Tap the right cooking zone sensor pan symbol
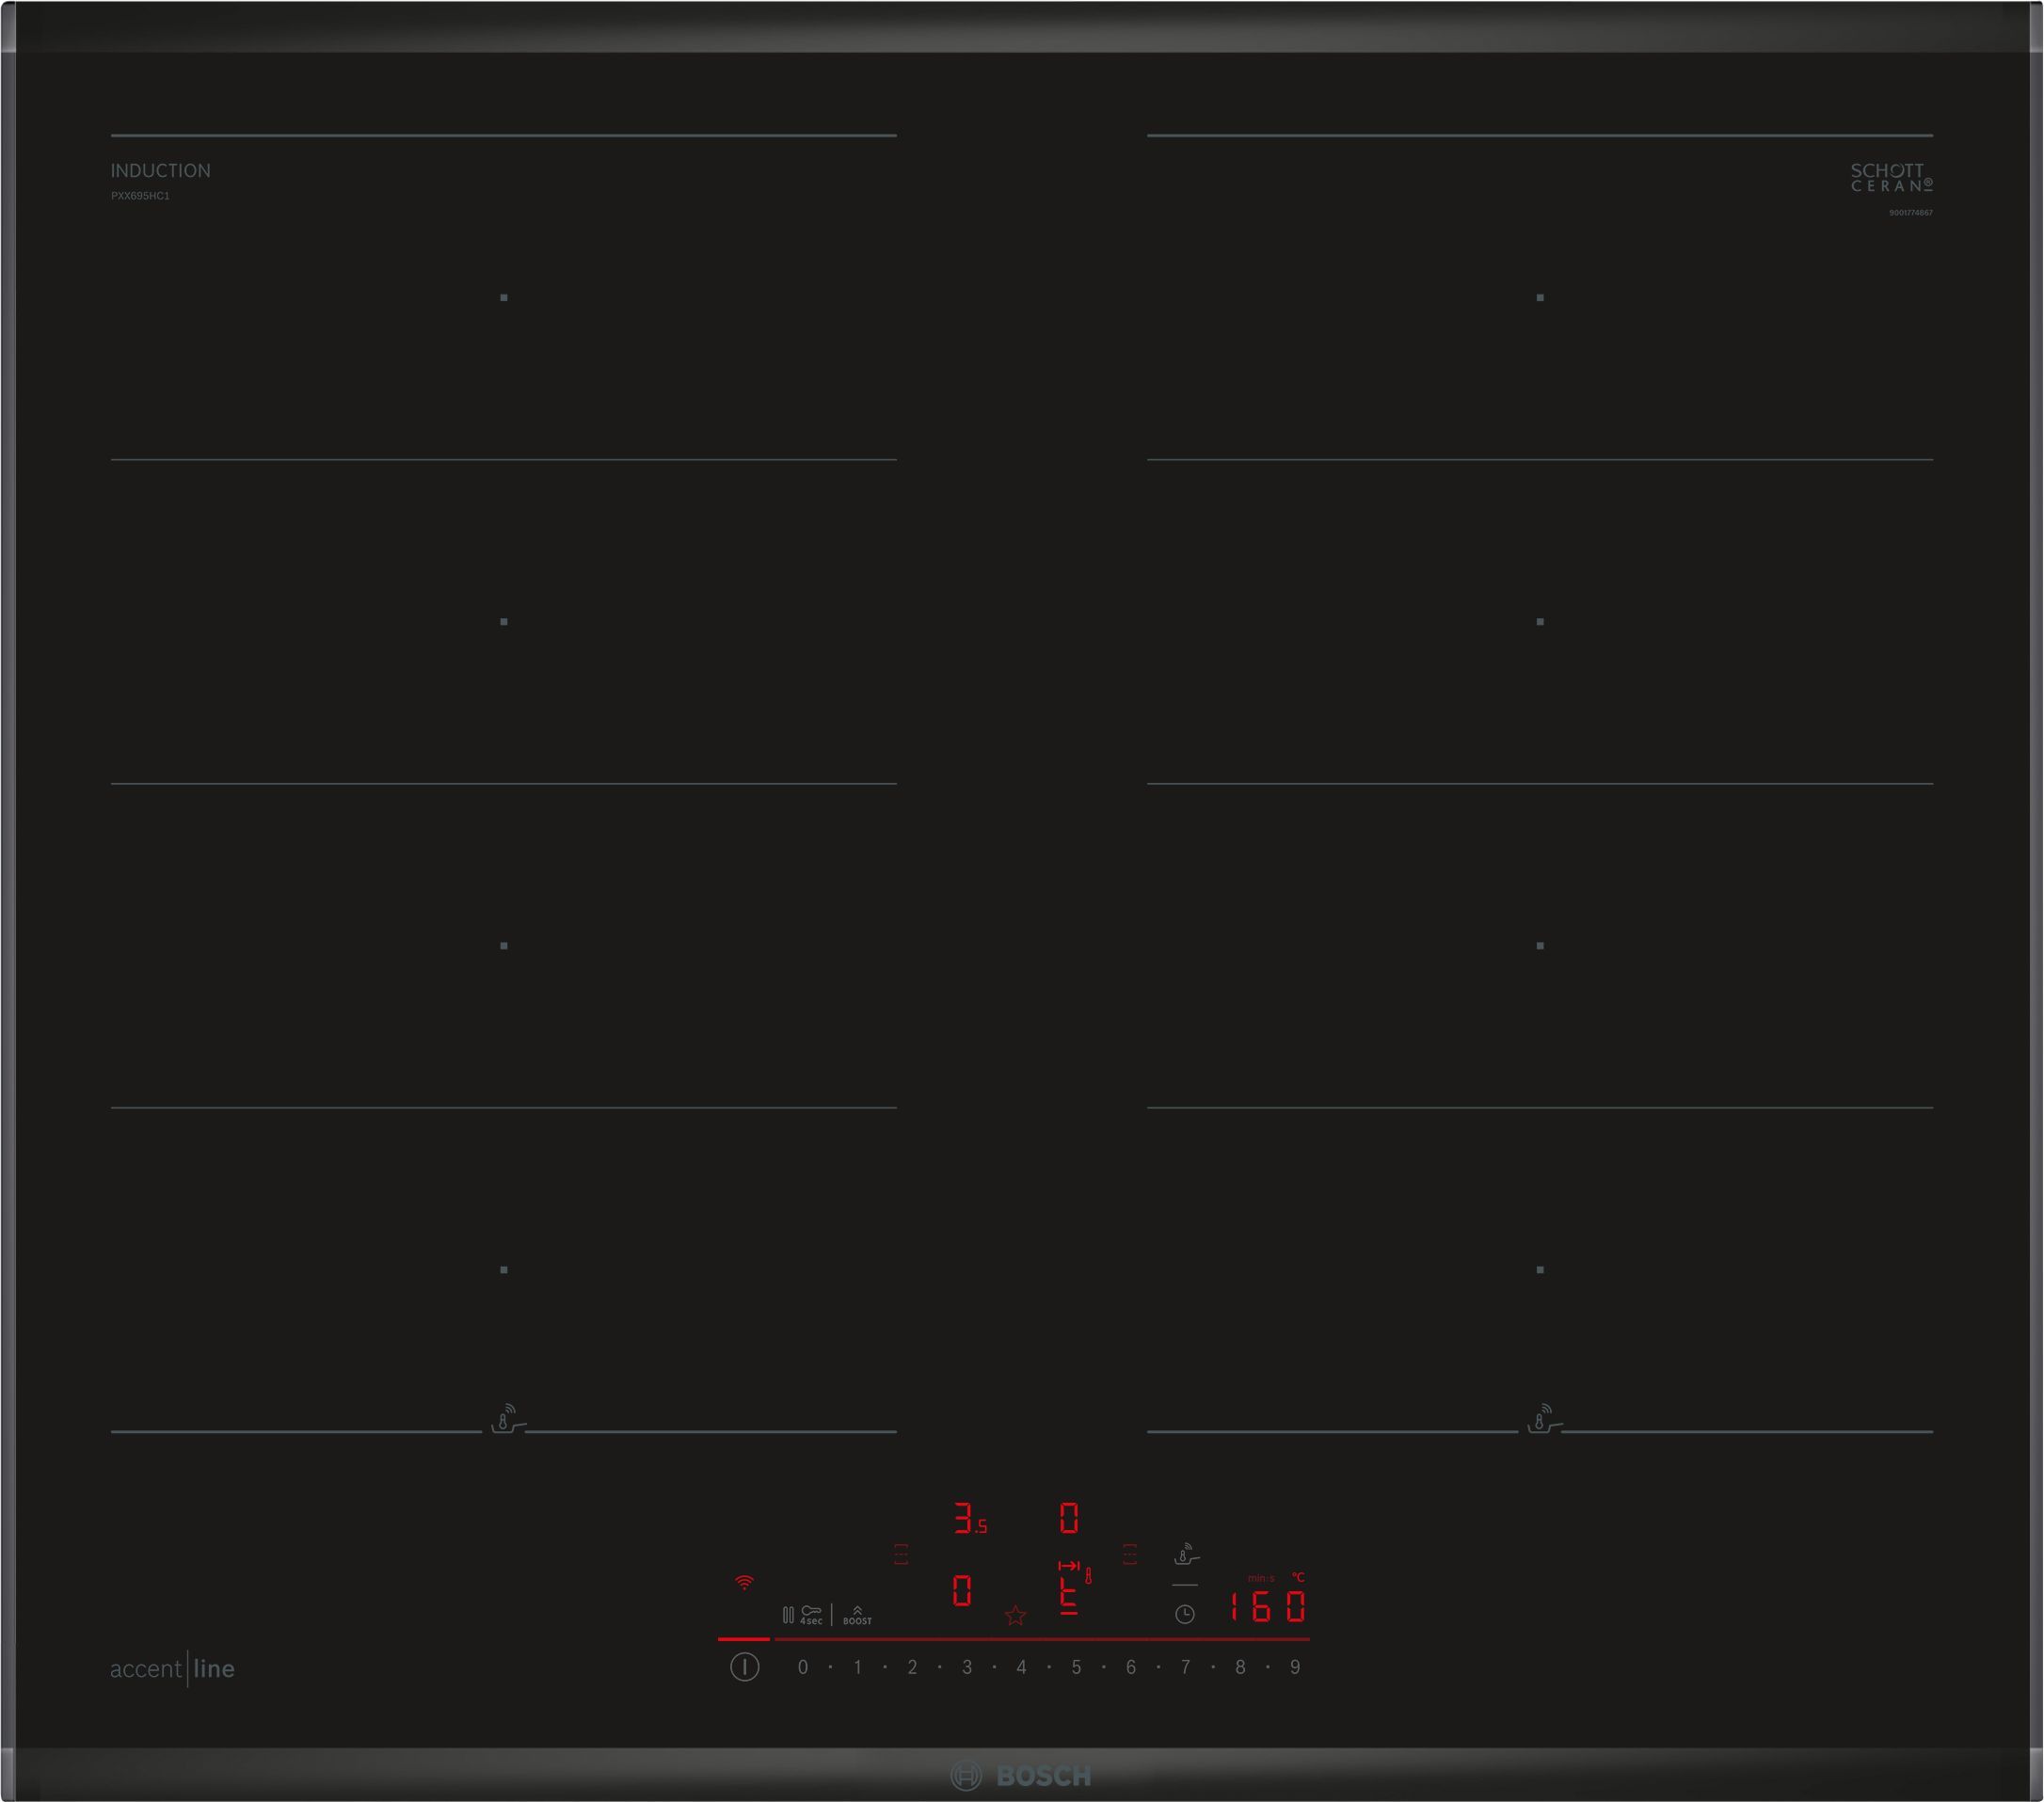Viewport: 2044px width, 1802px height. (1542, 1419)
